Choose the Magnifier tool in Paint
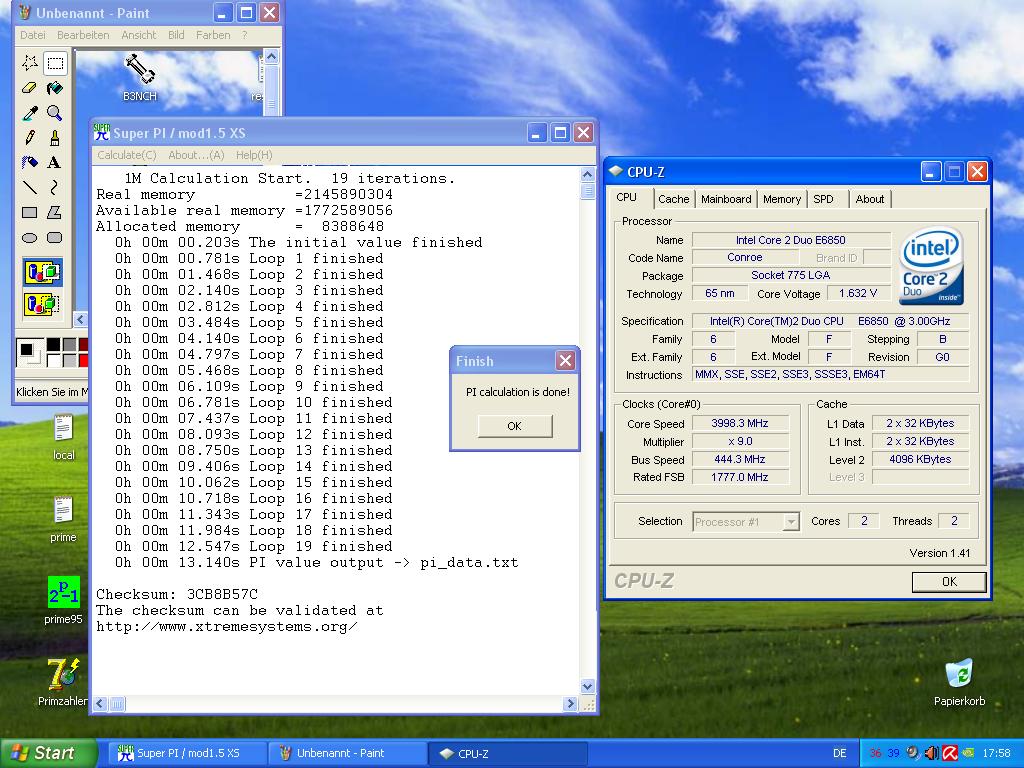 [x=55, y=113]
